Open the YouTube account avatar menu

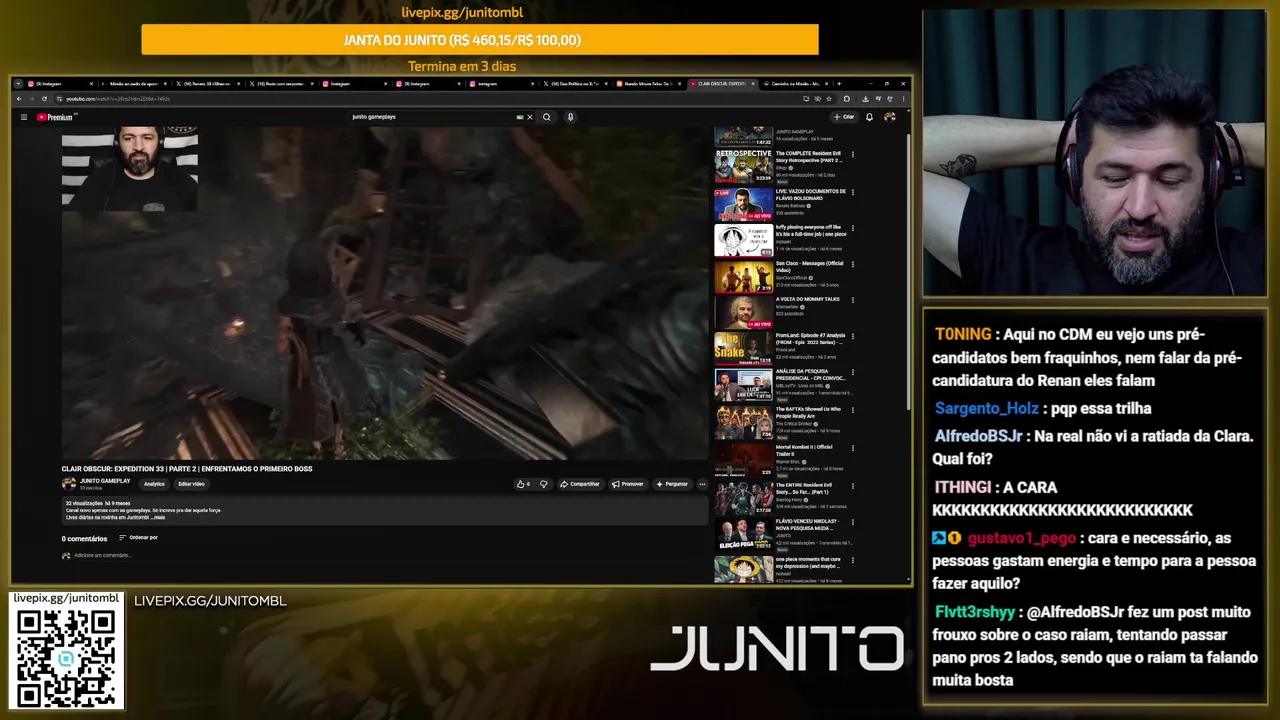tap(889, 117)
